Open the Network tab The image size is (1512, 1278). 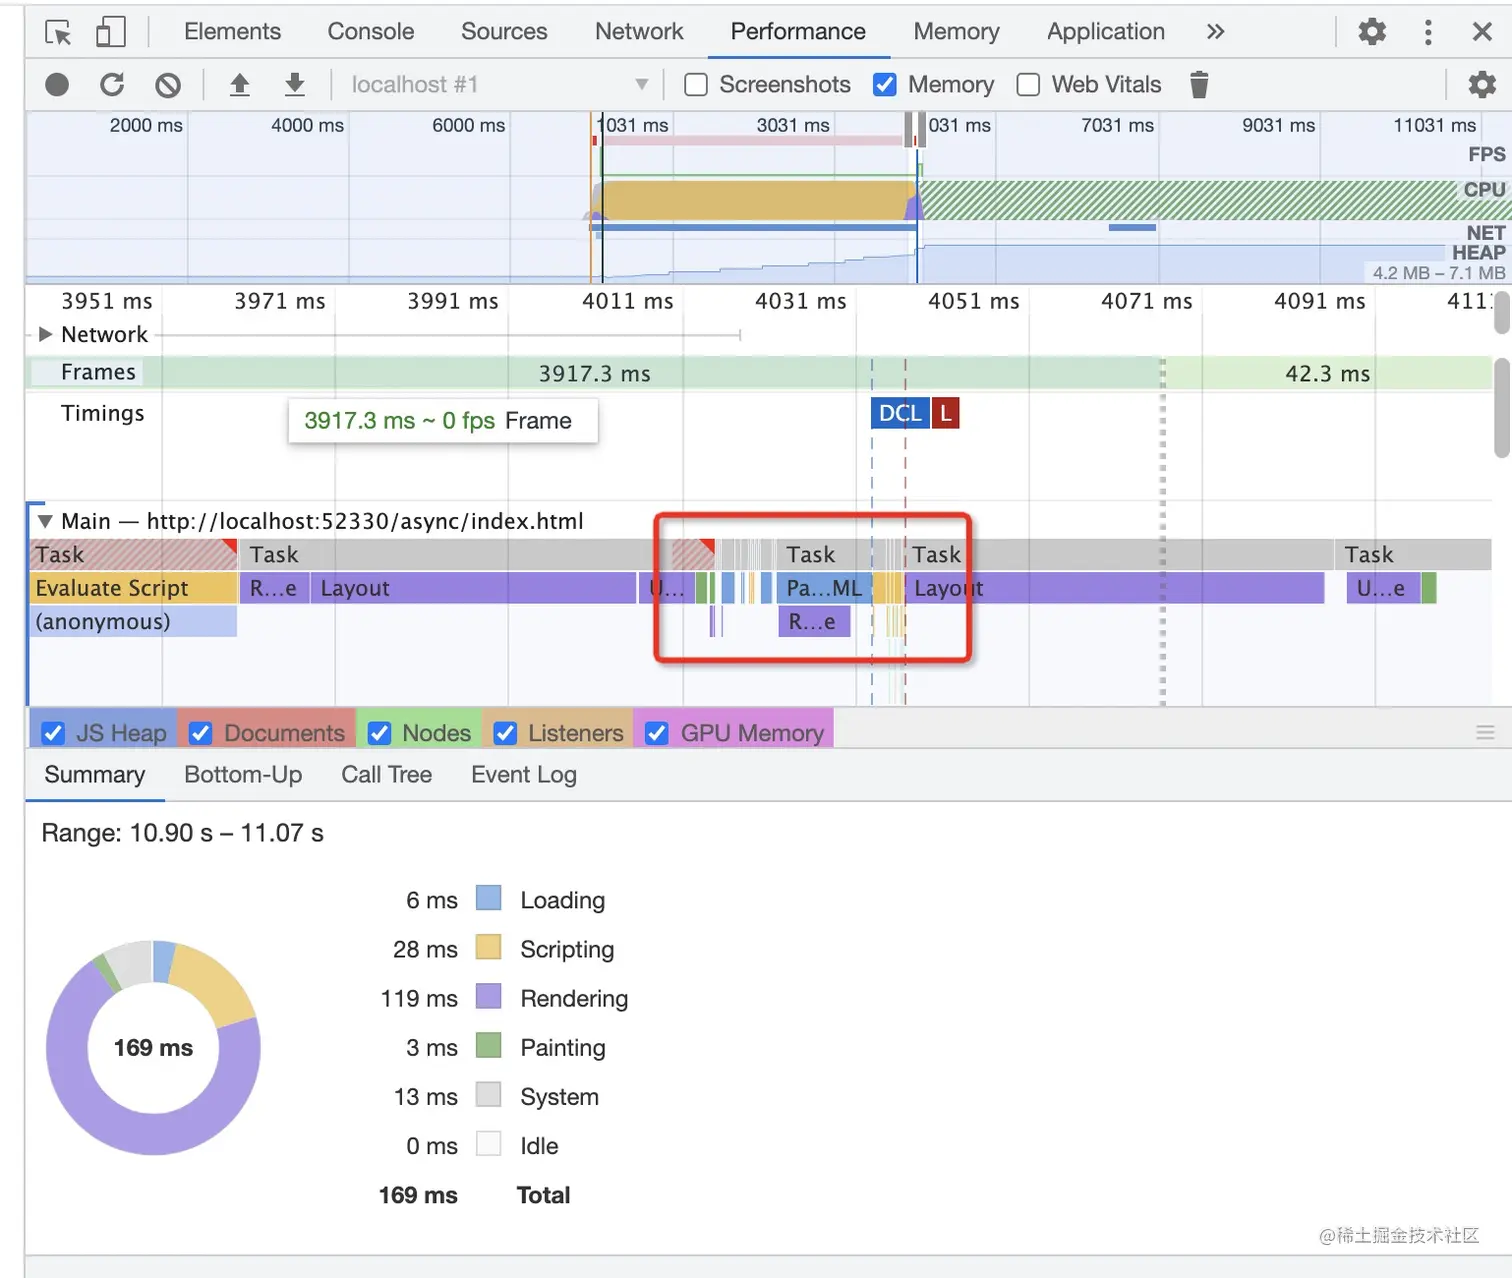[639, 32]
